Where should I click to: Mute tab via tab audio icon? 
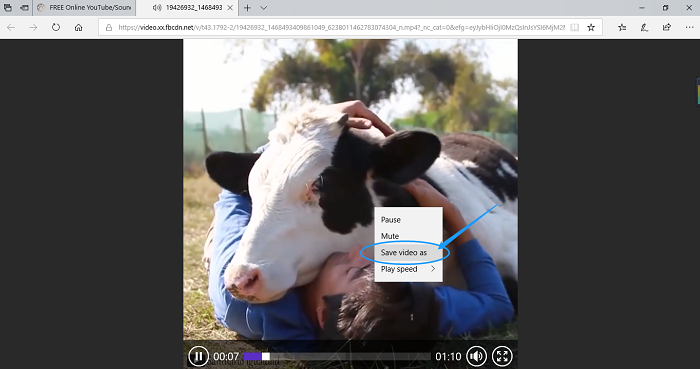click(157, 8)
